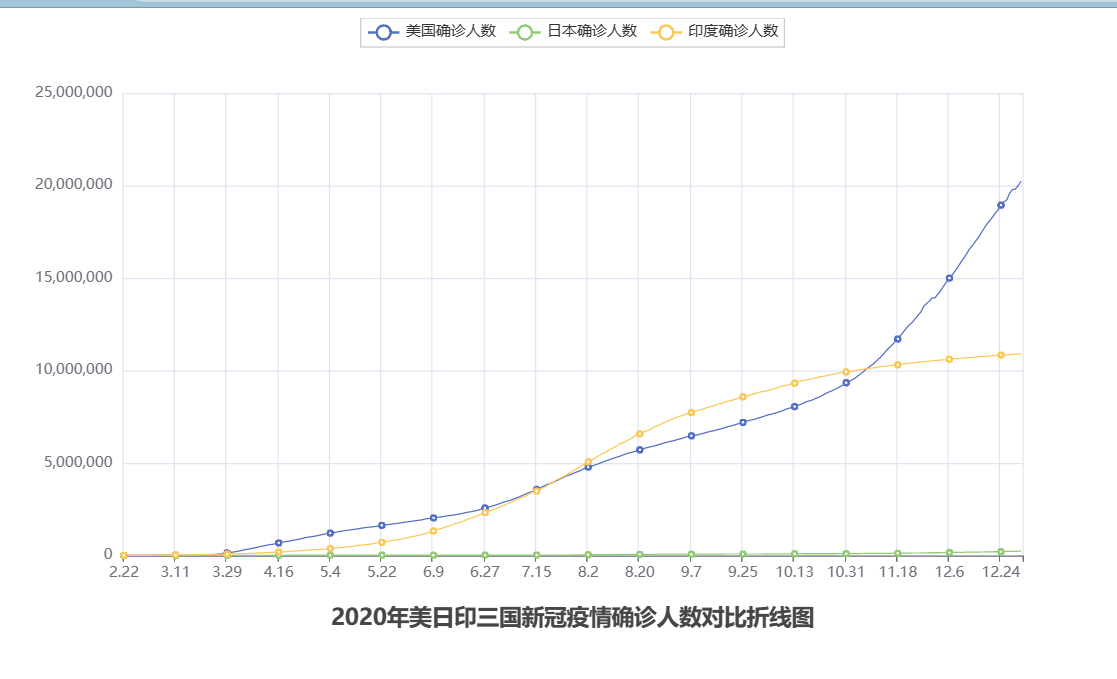Click the blue US marker at 12.24
Image resolution: width=1117 pixels, height=679 pixels.
pyautogui.click(x=1000, y=205)
